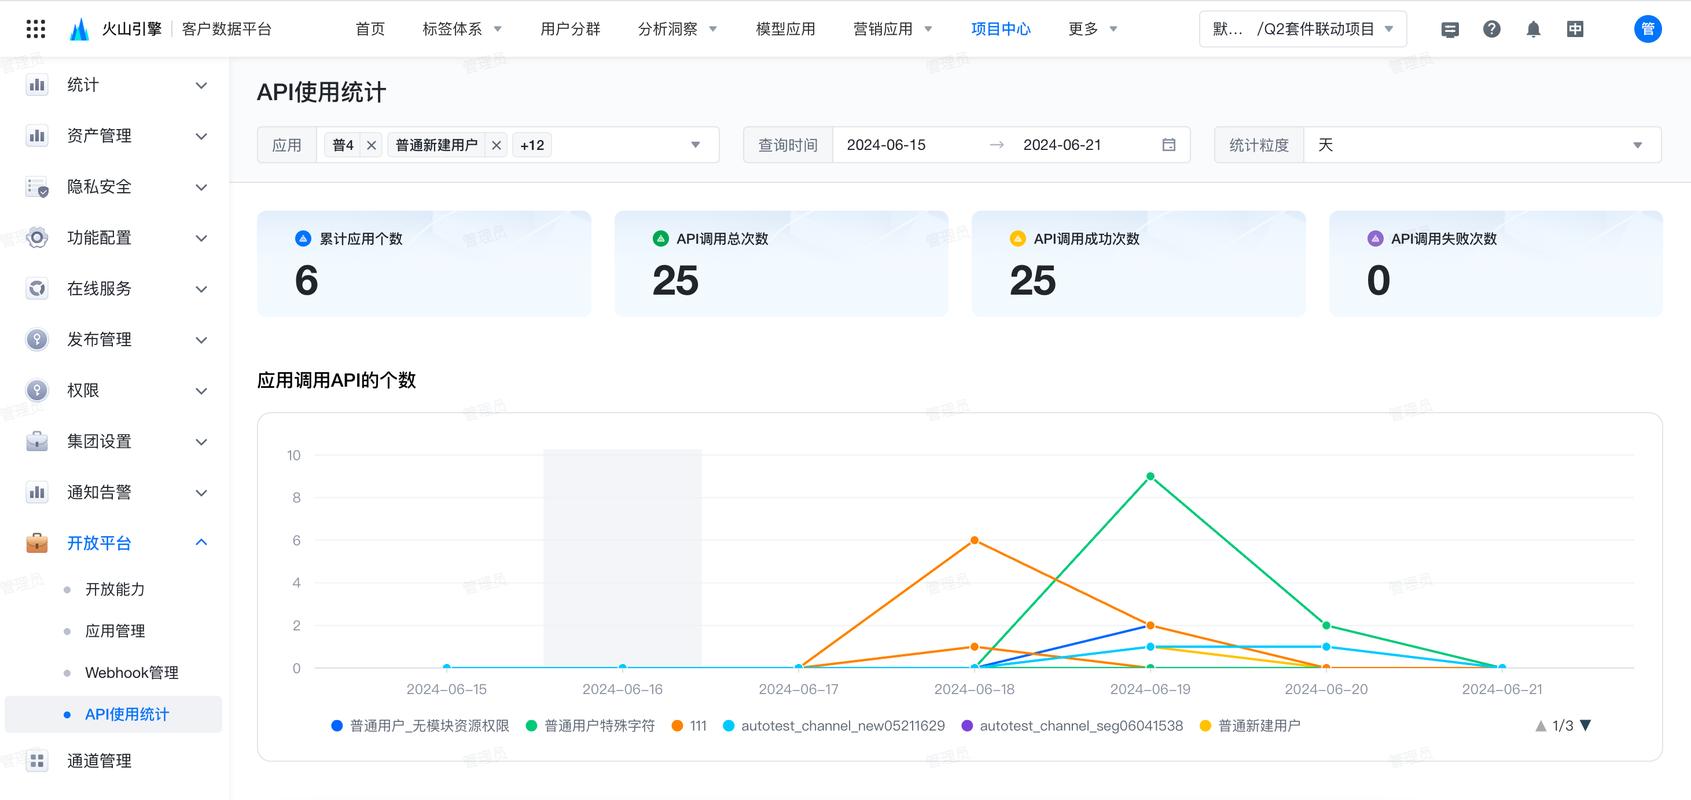The width and height of the screenshot is (1691, 800).
Task: Collapse the 开放平台 sidebar section
Action: tap(201, 543)
